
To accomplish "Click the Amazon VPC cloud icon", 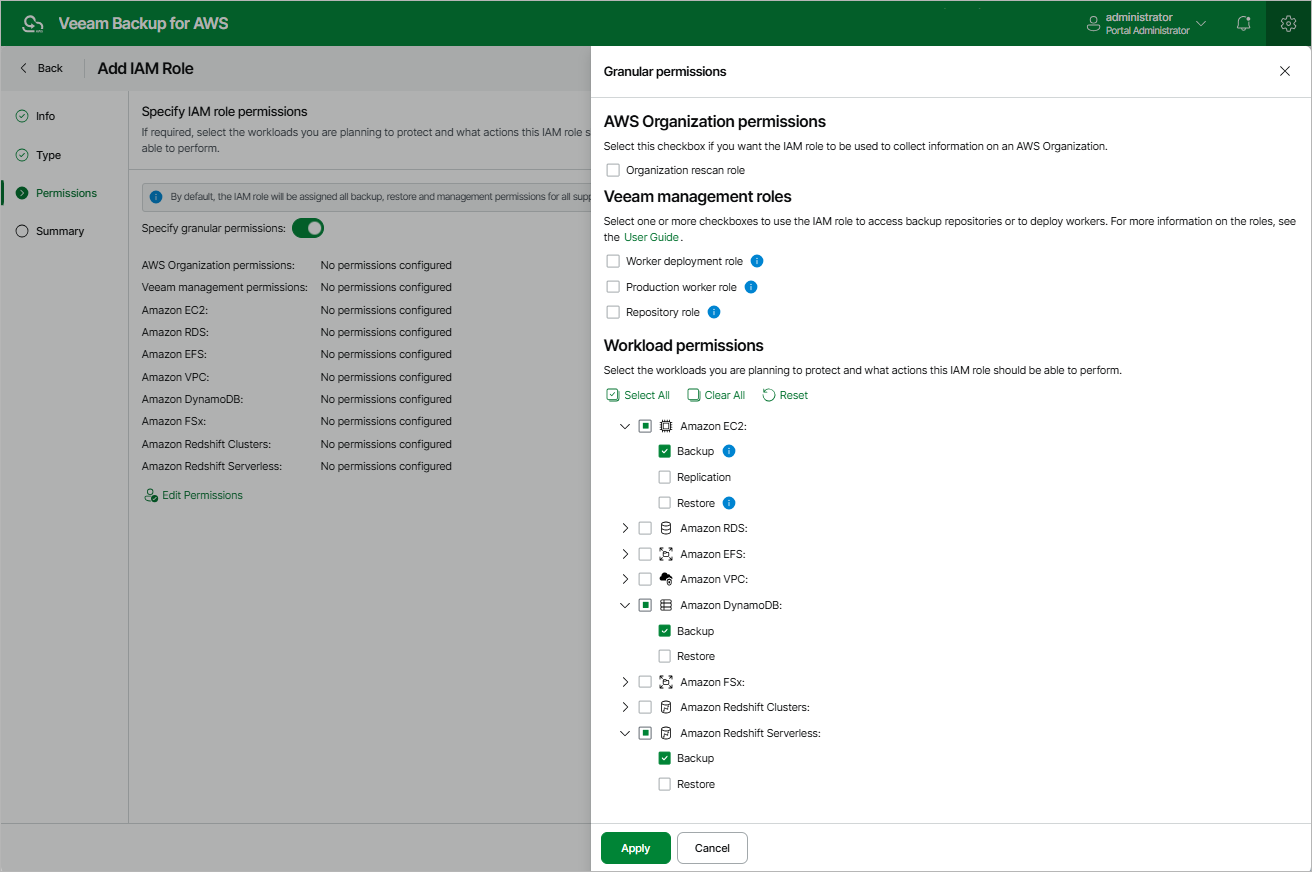I will click(x=666, y=579).
